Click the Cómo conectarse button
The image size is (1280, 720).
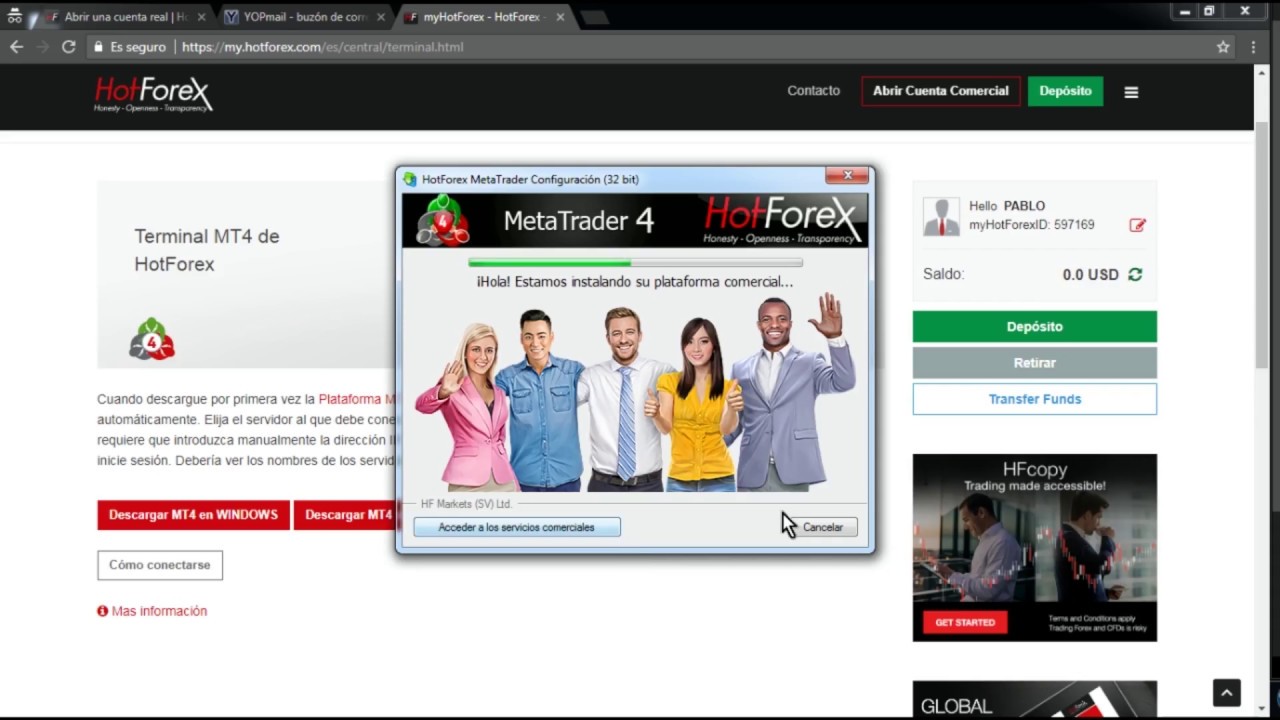coord(160,565)
